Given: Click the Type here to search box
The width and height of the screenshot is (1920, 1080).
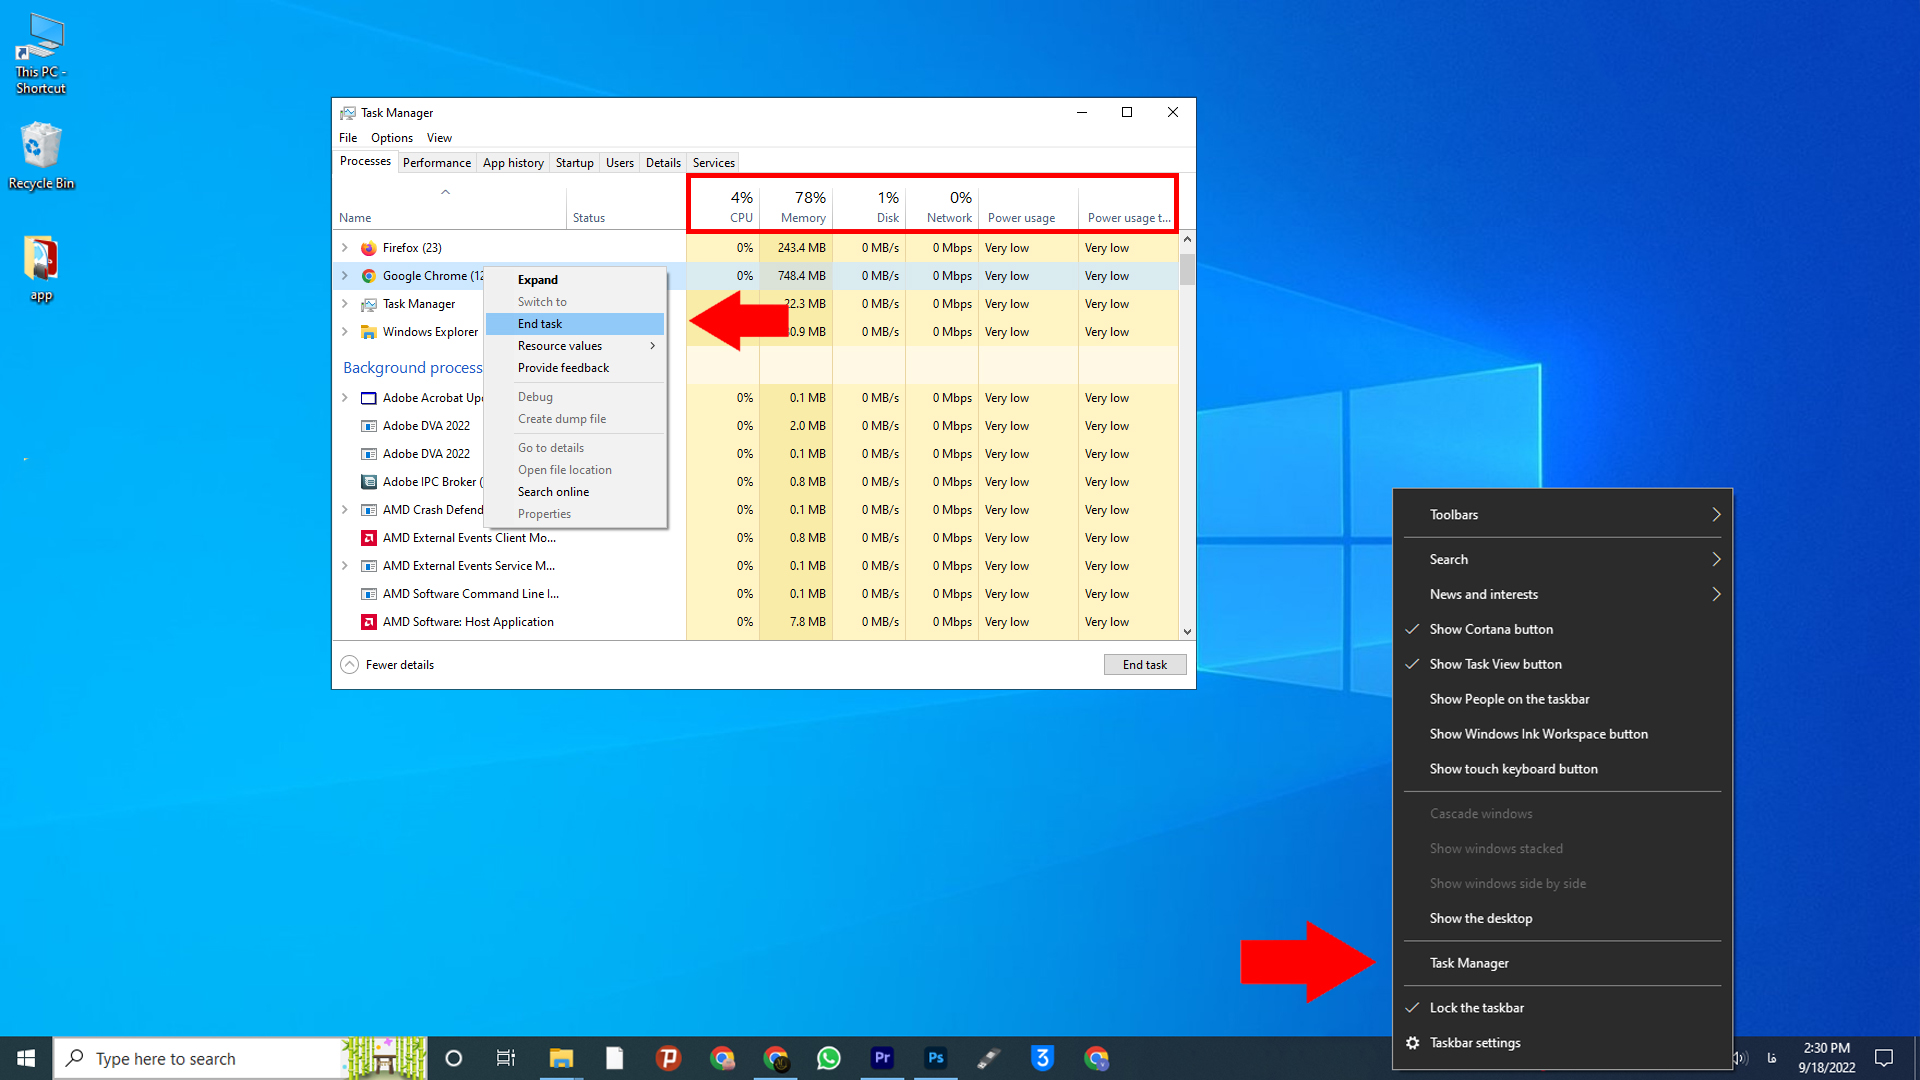Looking at the screenshot, I should click(199, 1058).
